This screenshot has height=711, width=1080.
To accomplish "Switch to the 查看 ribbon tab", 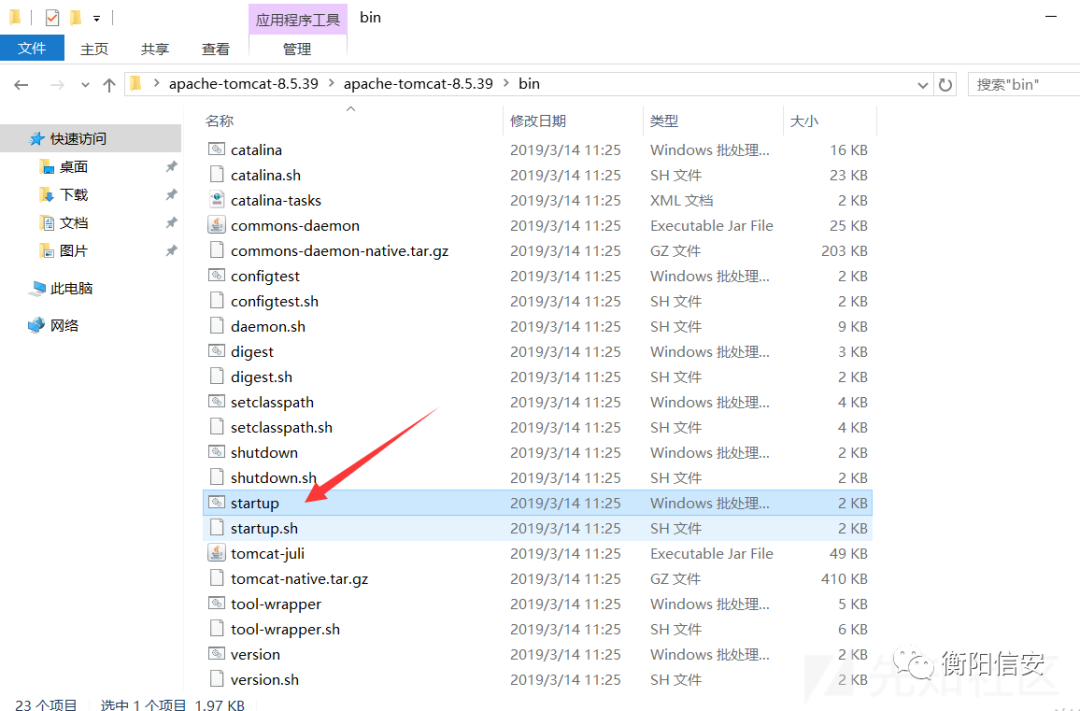I will coord(216,49).
